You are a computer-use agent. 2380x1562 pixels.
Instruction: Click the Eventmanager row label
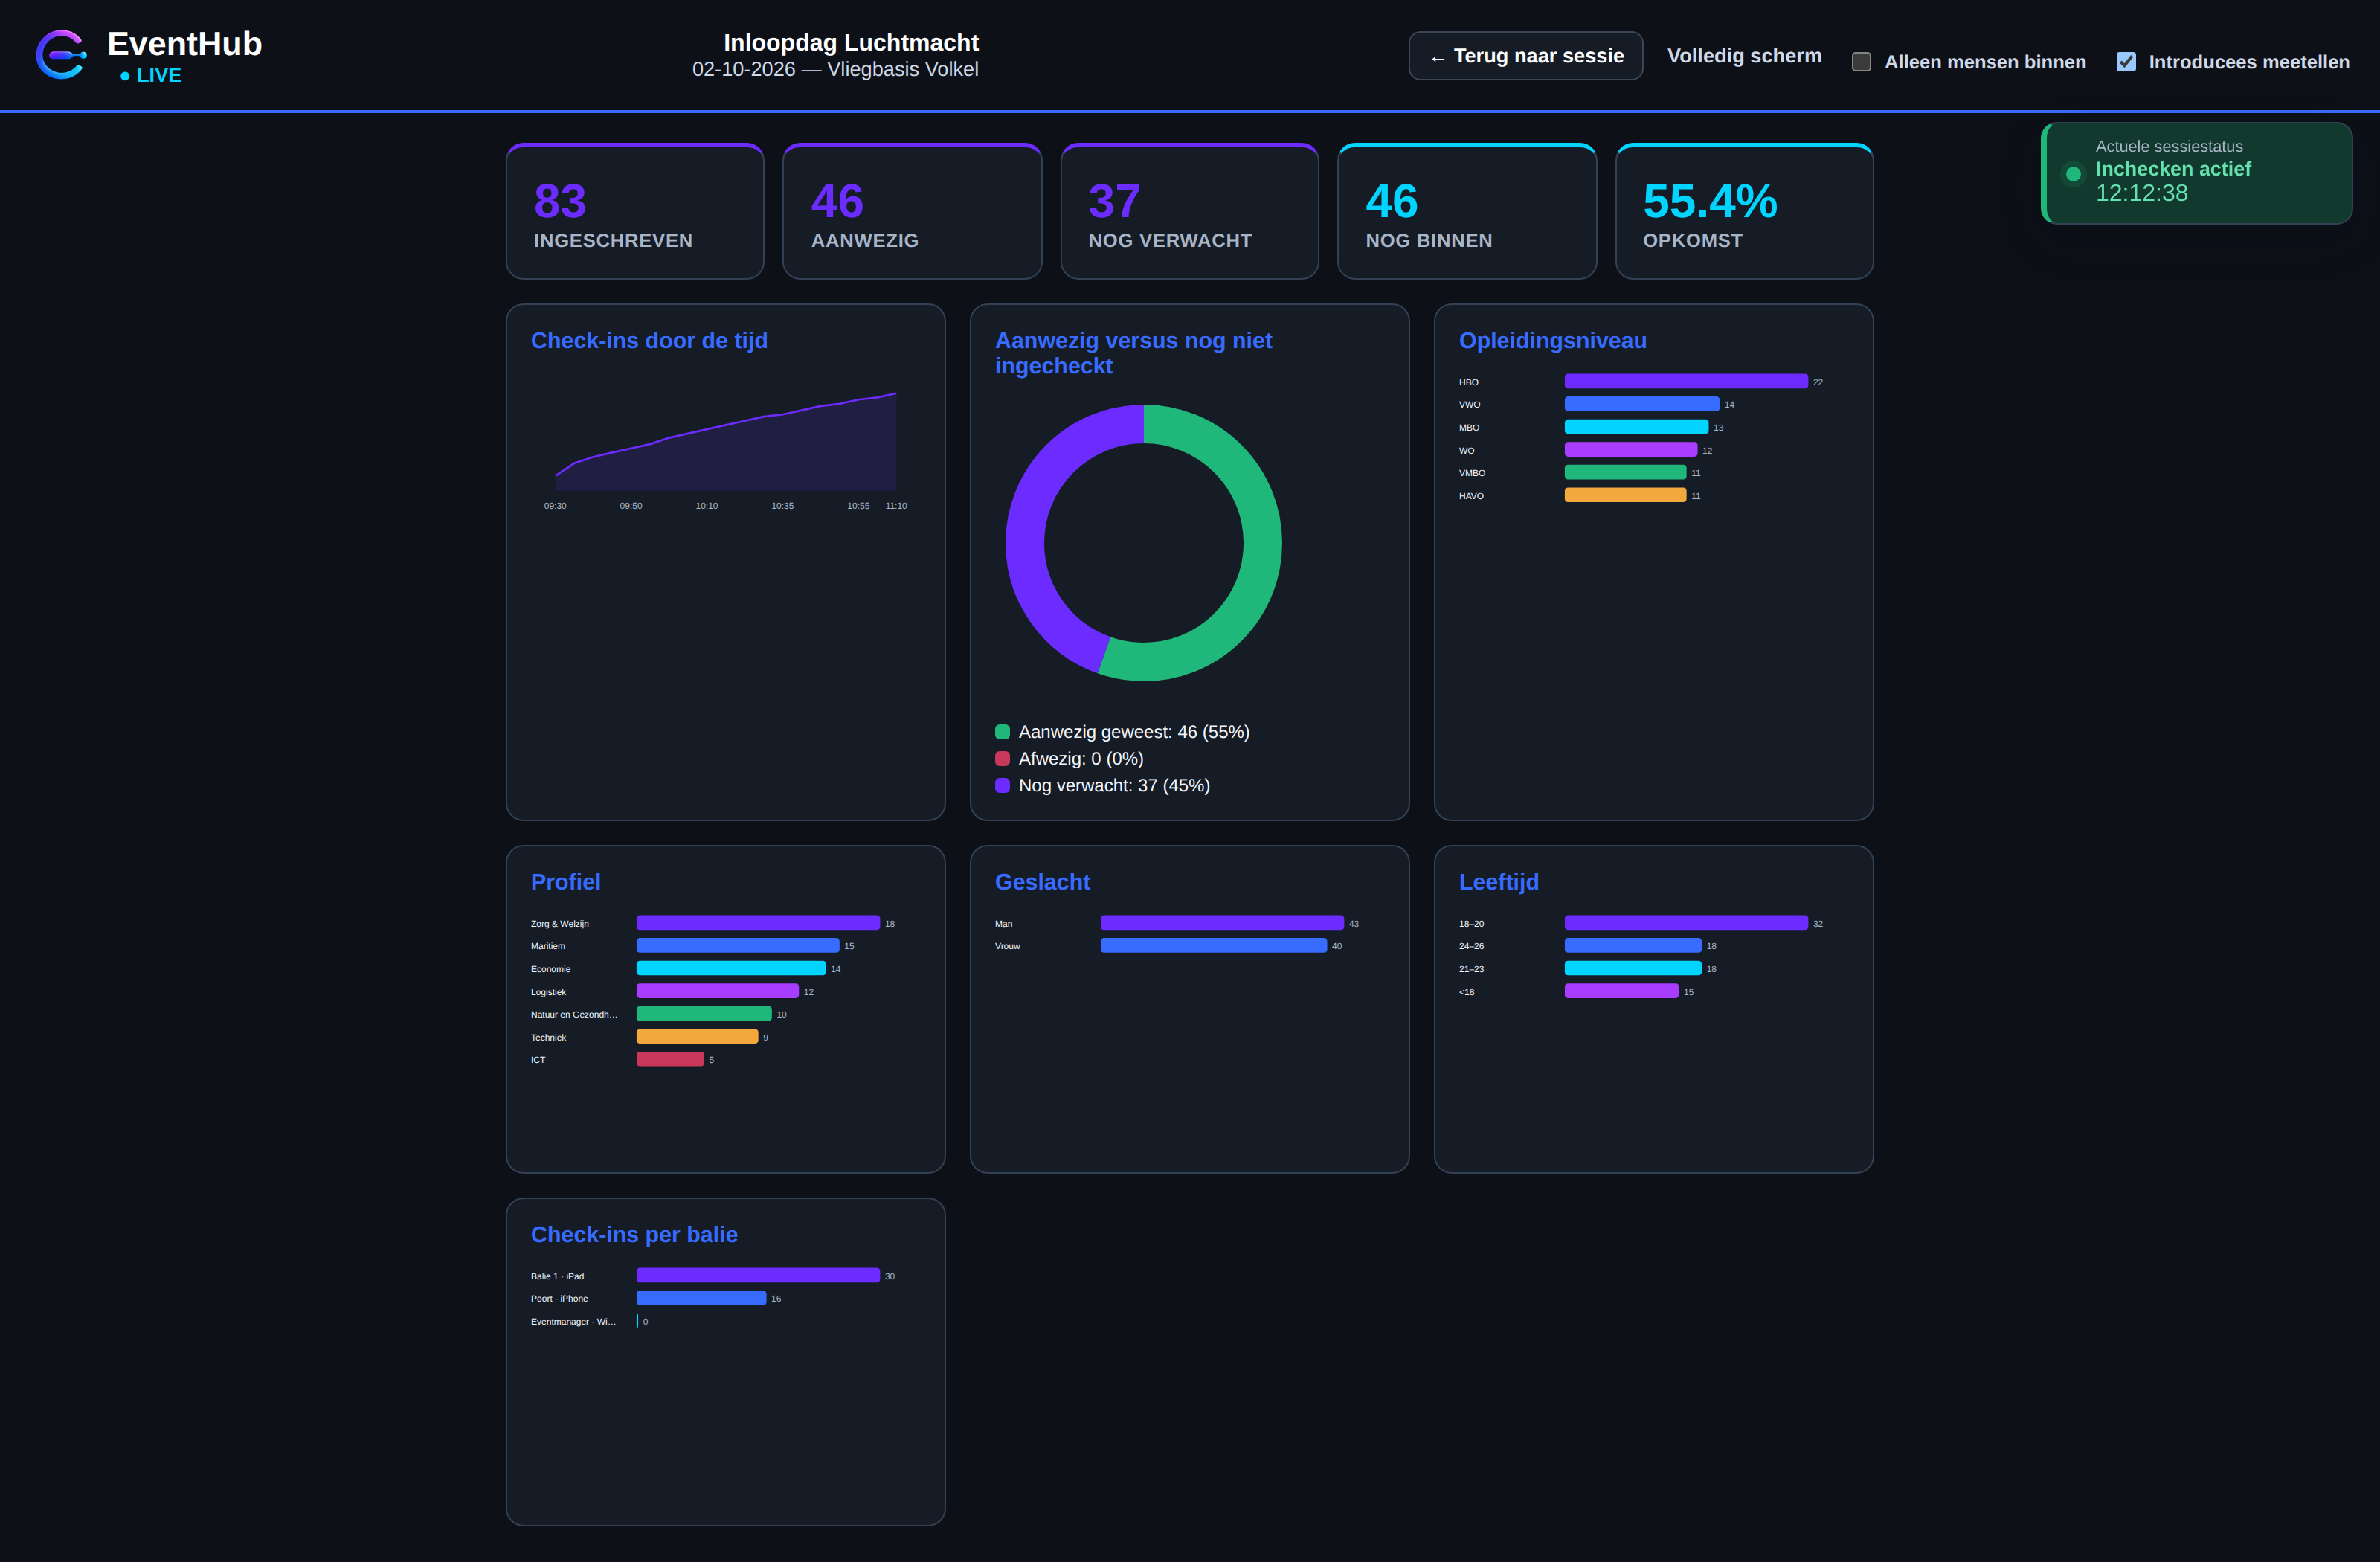[x=573, y=1321]
